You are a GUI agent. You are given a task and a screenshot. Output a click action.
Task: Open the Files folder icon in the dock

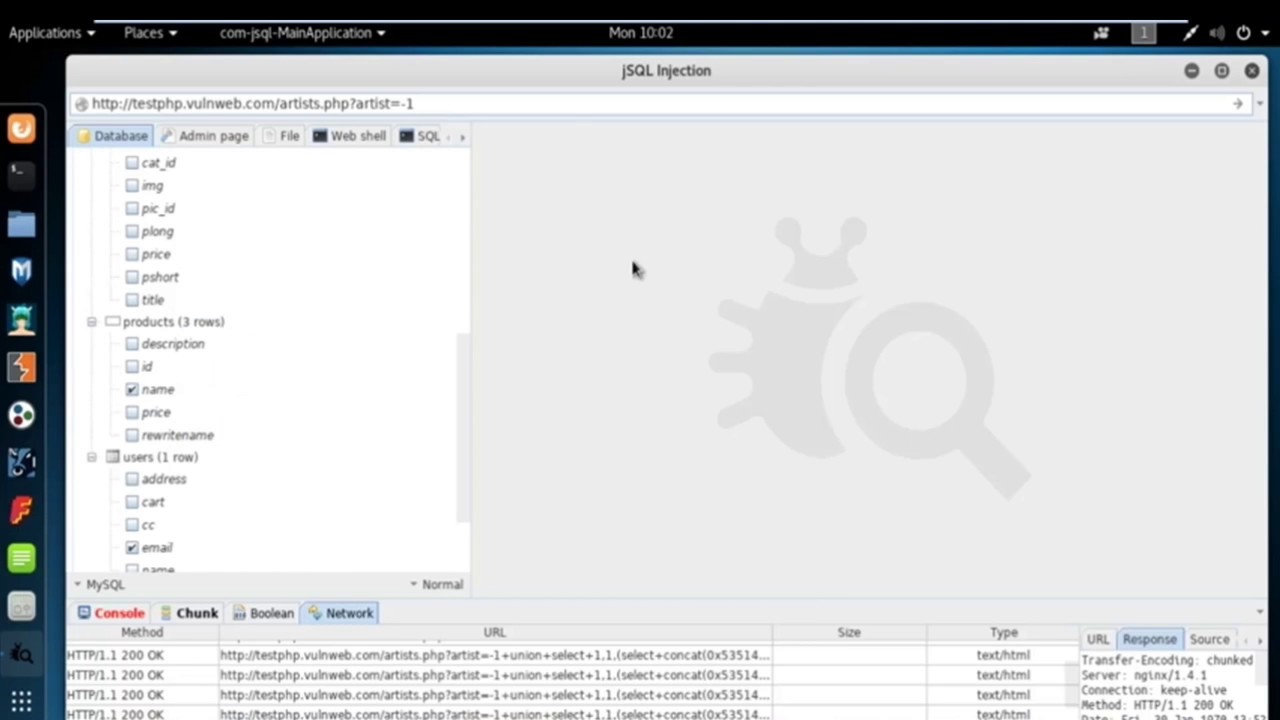[x=21, y=223]
